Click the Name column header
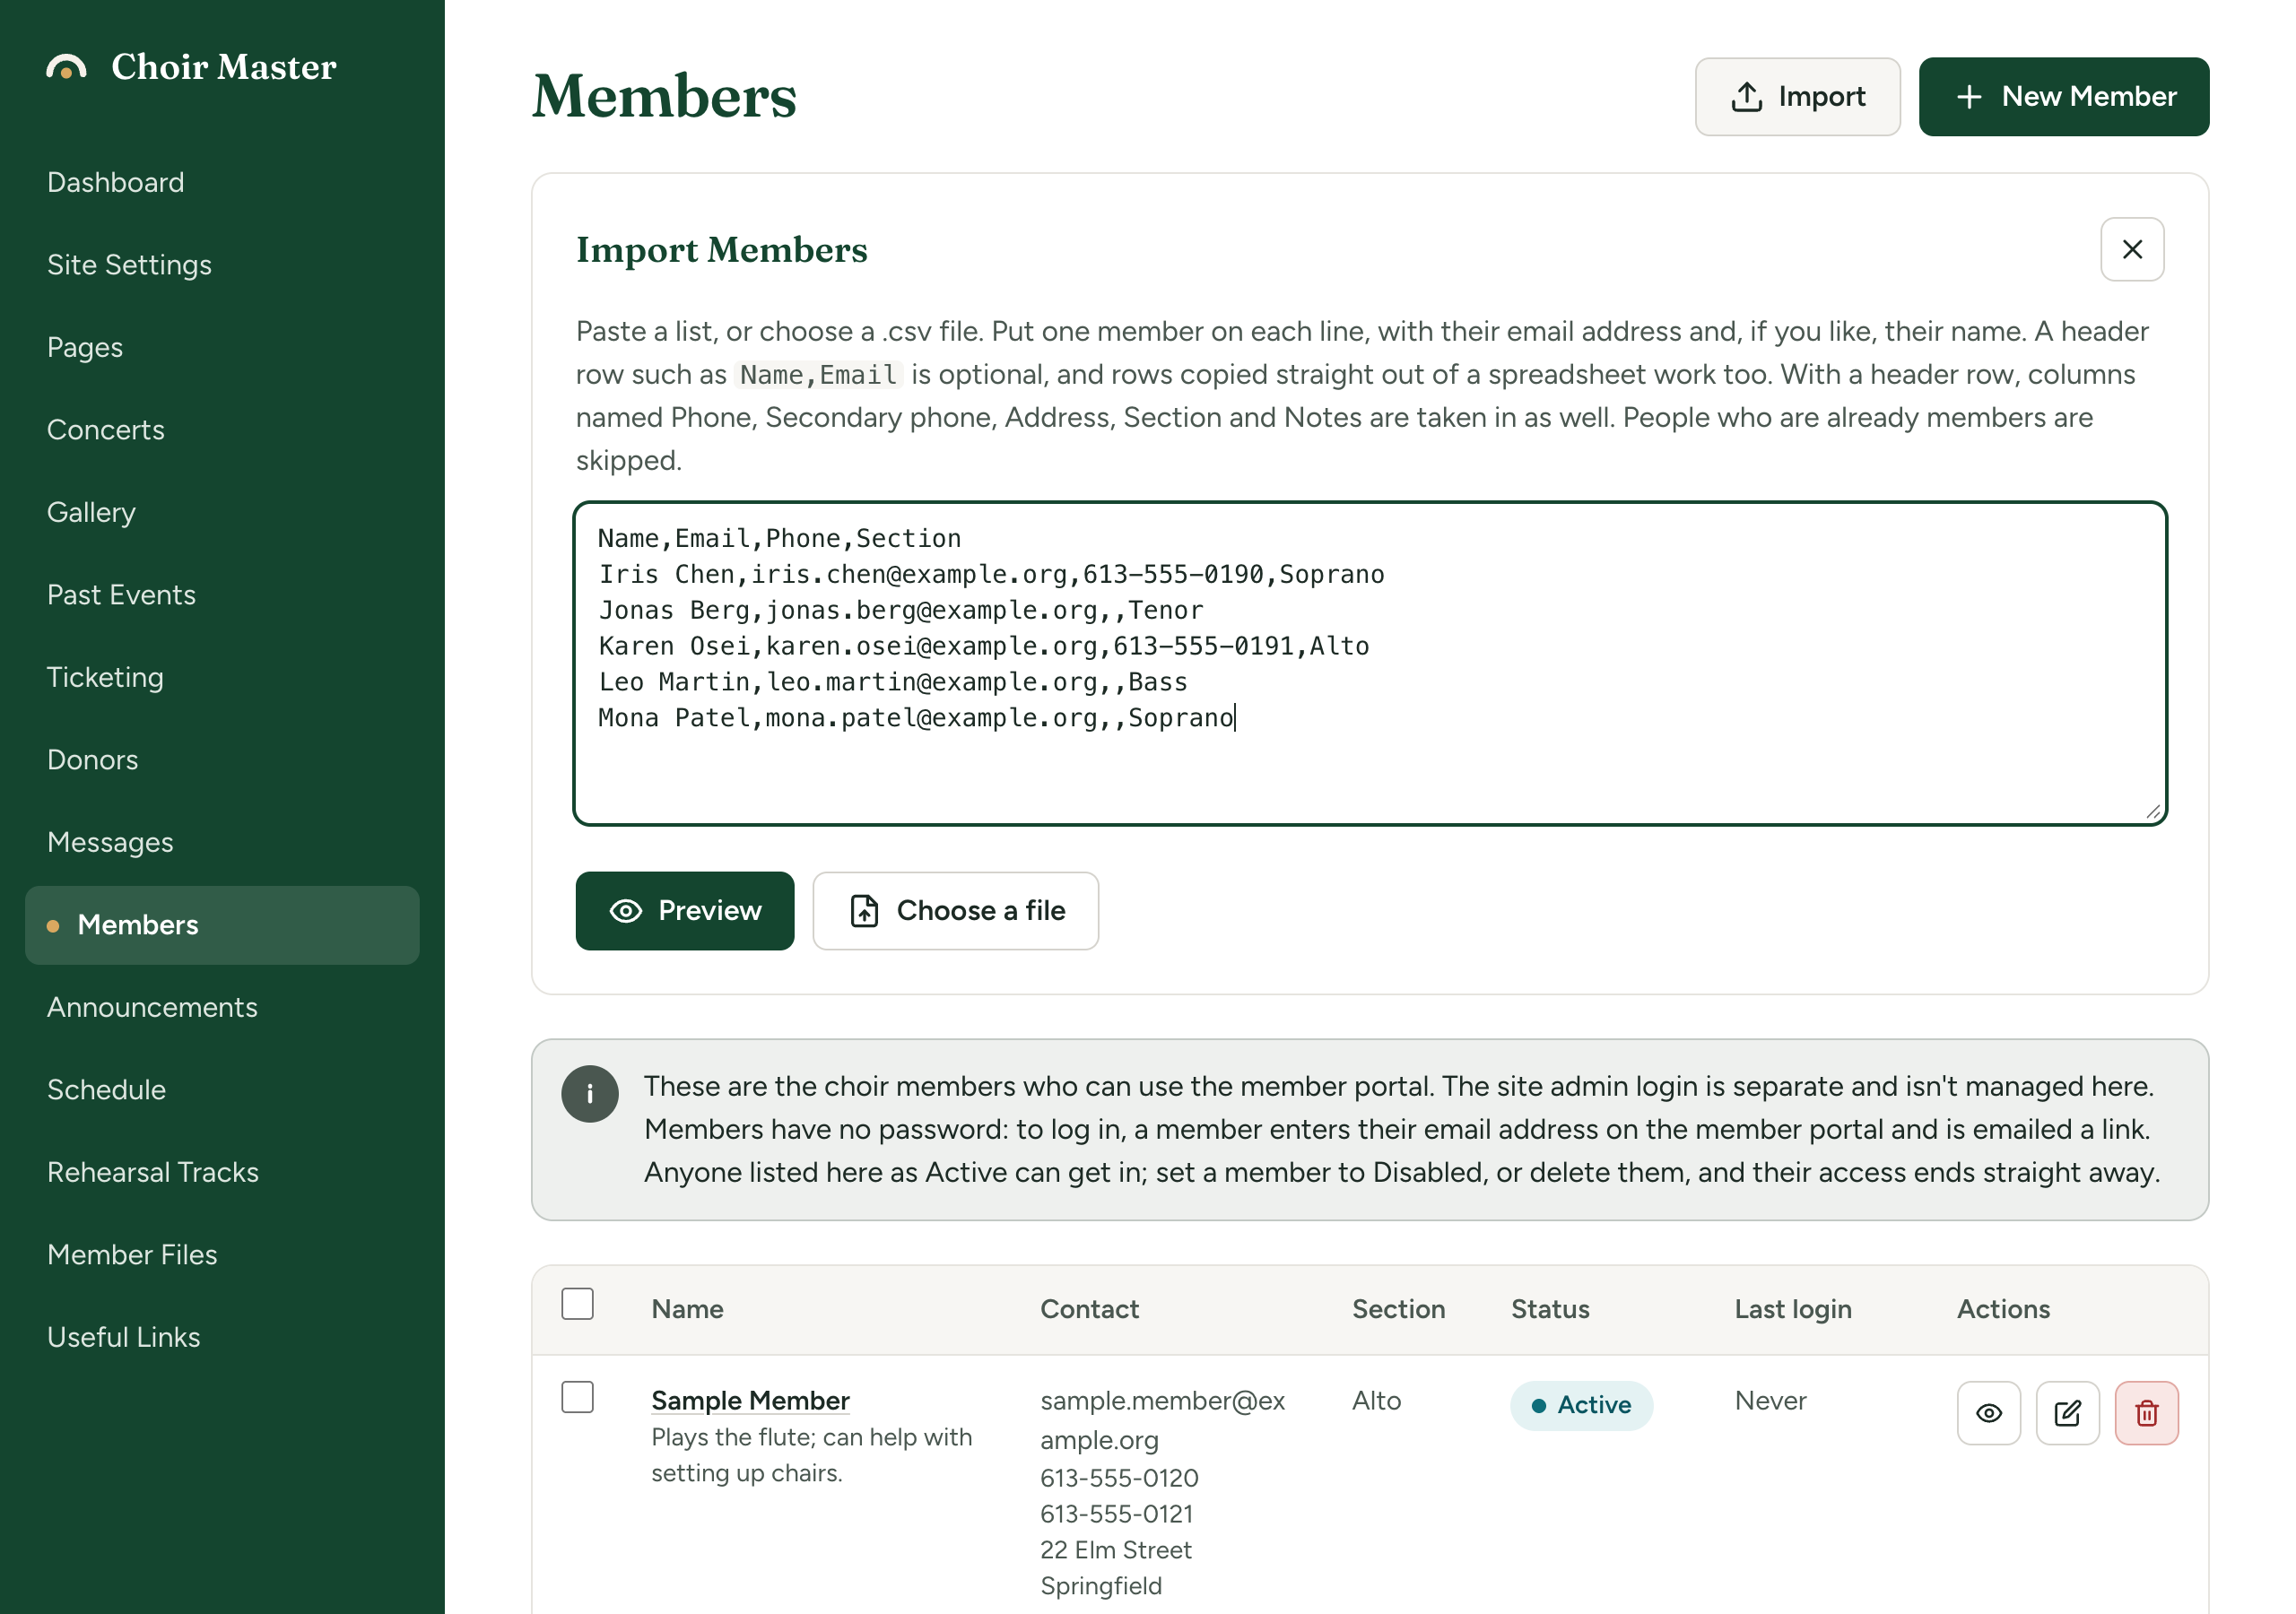Viewport: 2296px width, 1614px height. click(x=687, y=1308)
